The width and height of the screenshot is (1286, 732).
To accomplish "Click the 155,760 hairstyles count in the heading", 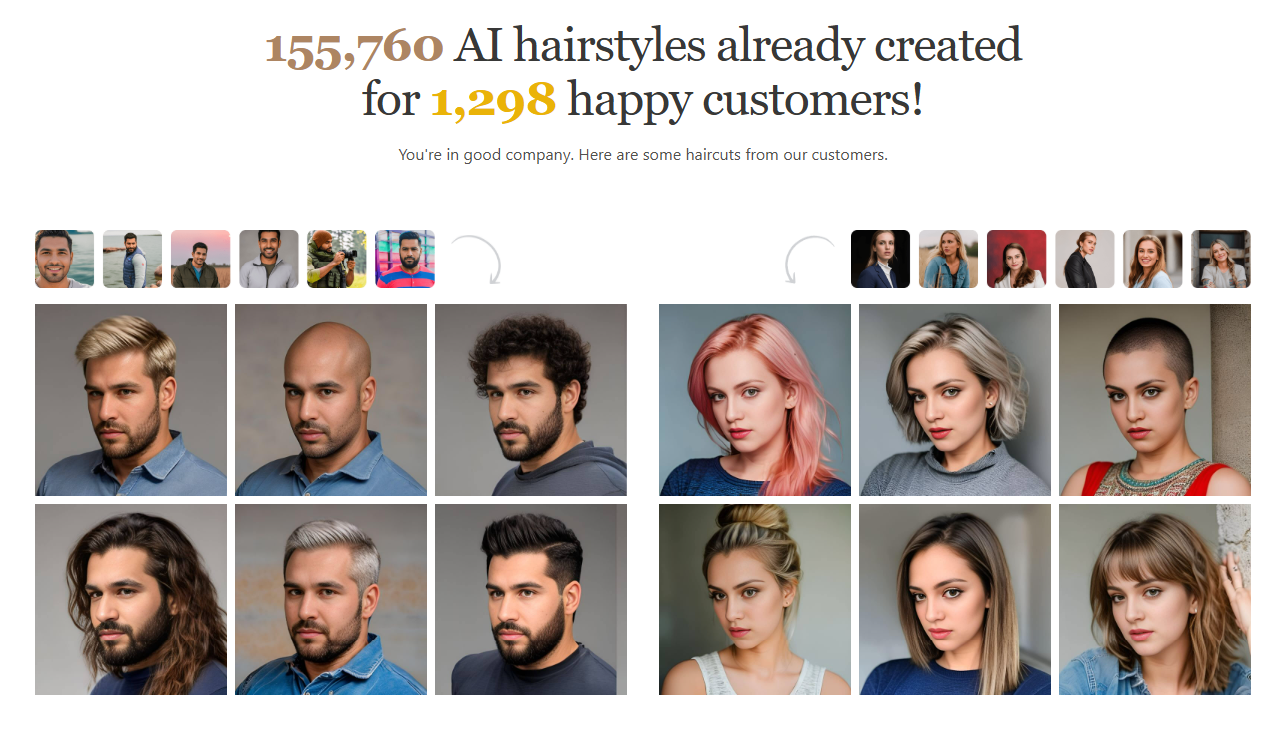I will 354,48.
